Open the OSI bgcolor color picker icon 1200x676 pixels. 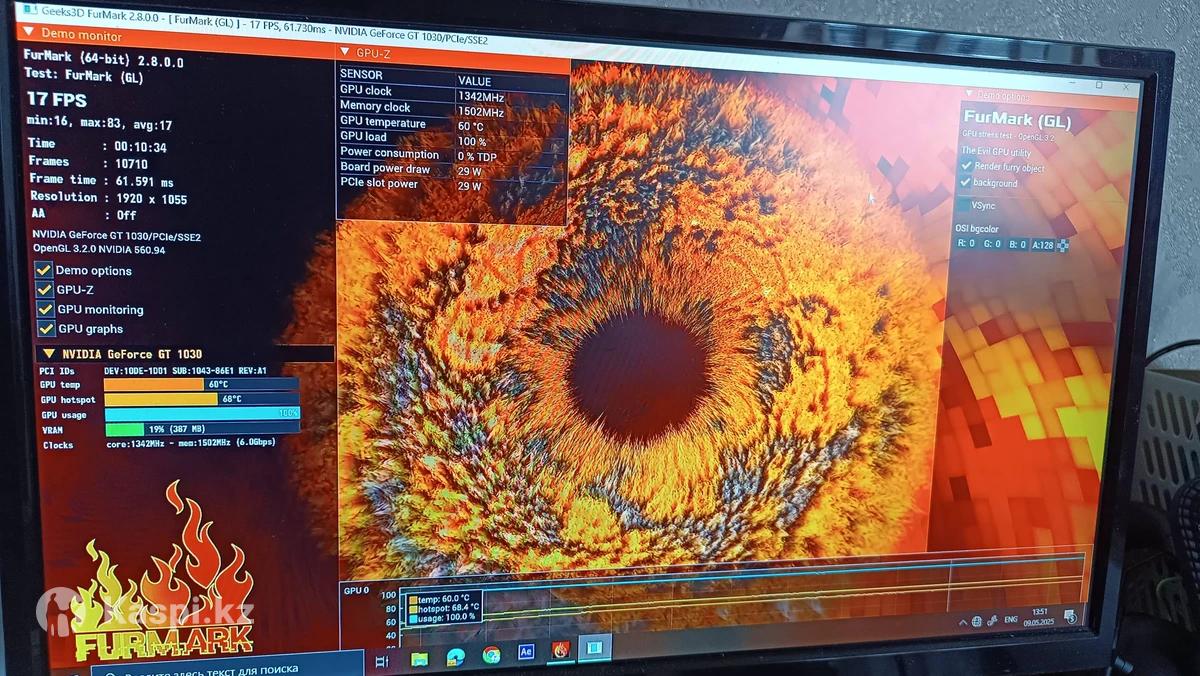[1062, 245]
